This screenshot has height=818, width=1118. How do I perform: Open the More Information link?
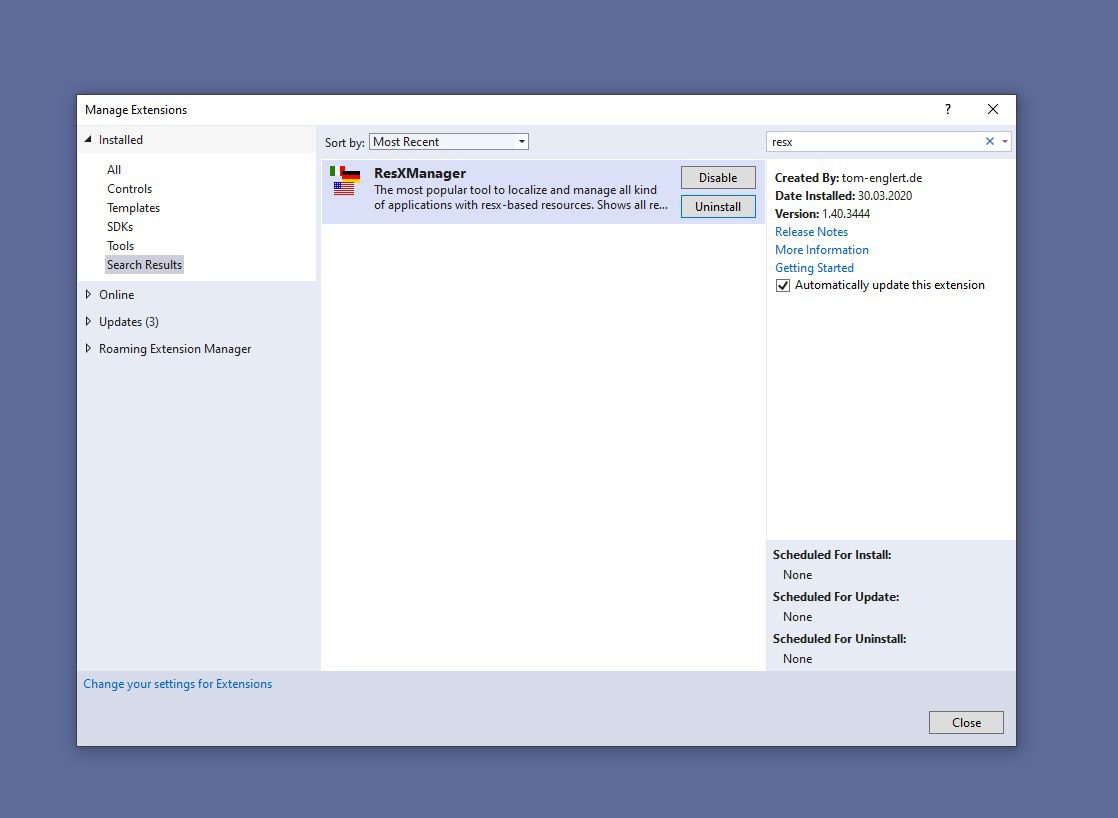click(x=822, y=250)
